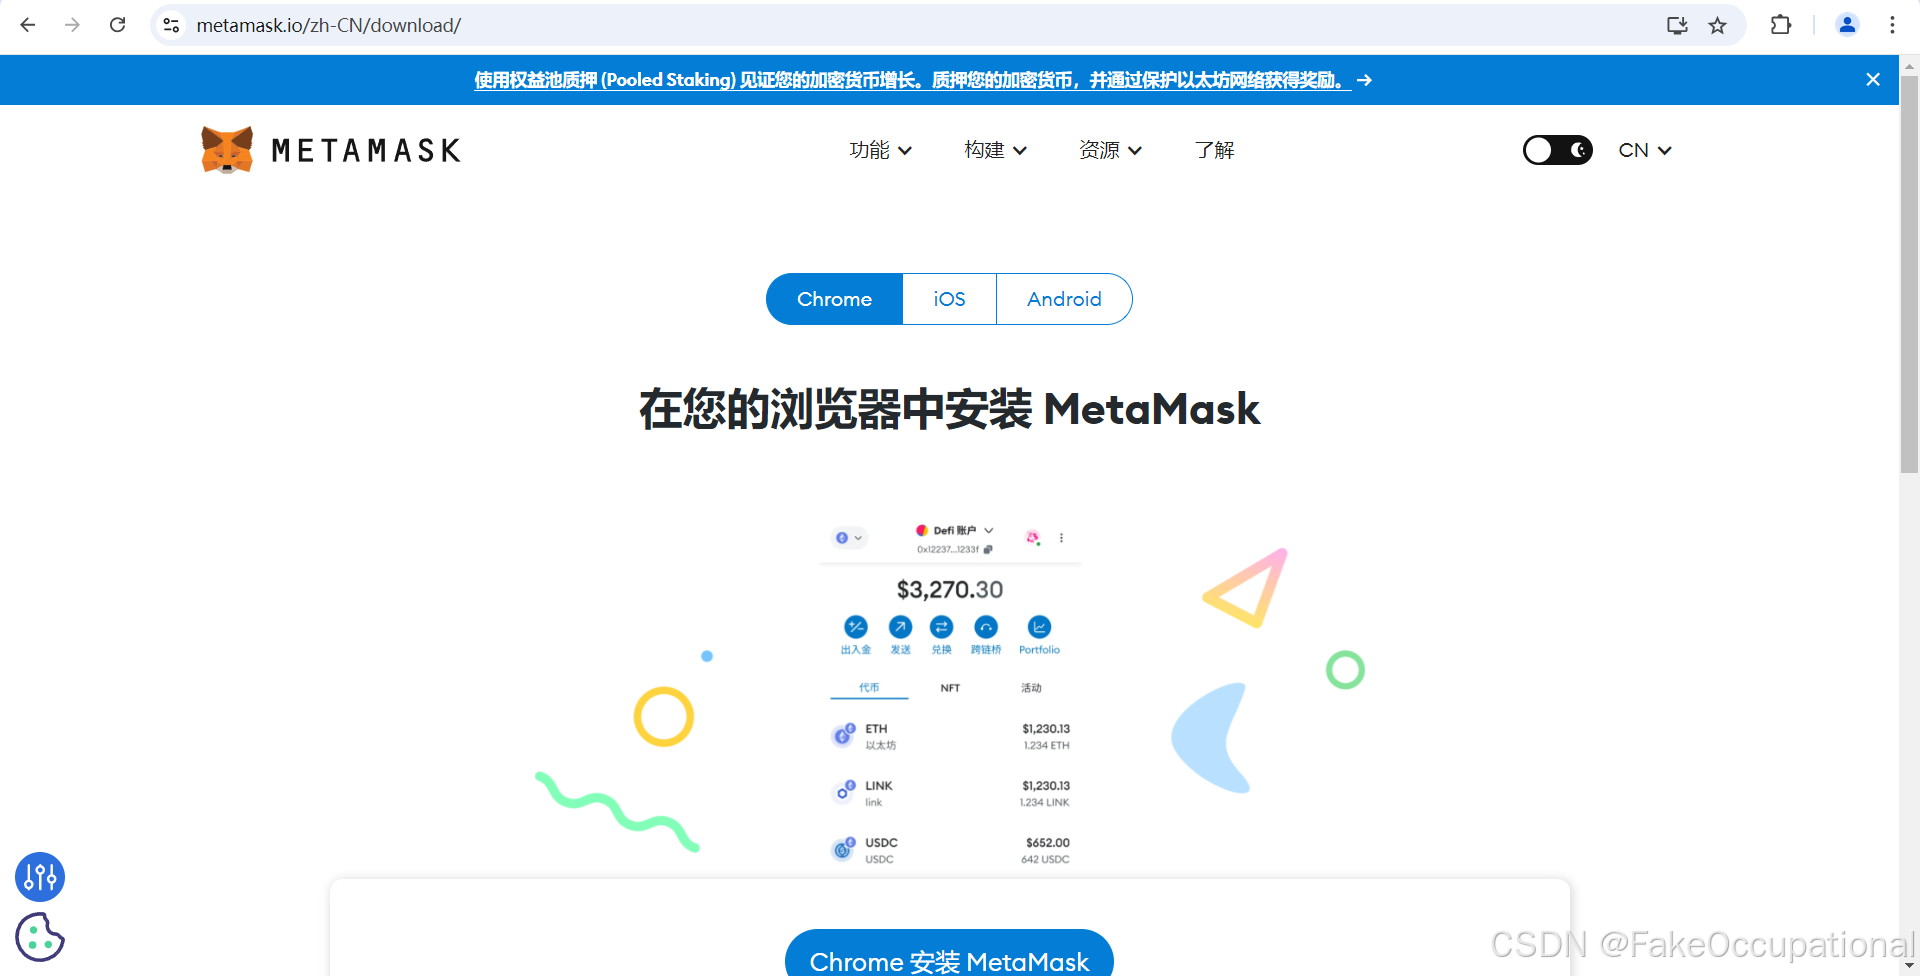Expand the 构建 menu
Viewport: 1920px width, 976px height.
(x=995, y=150)
